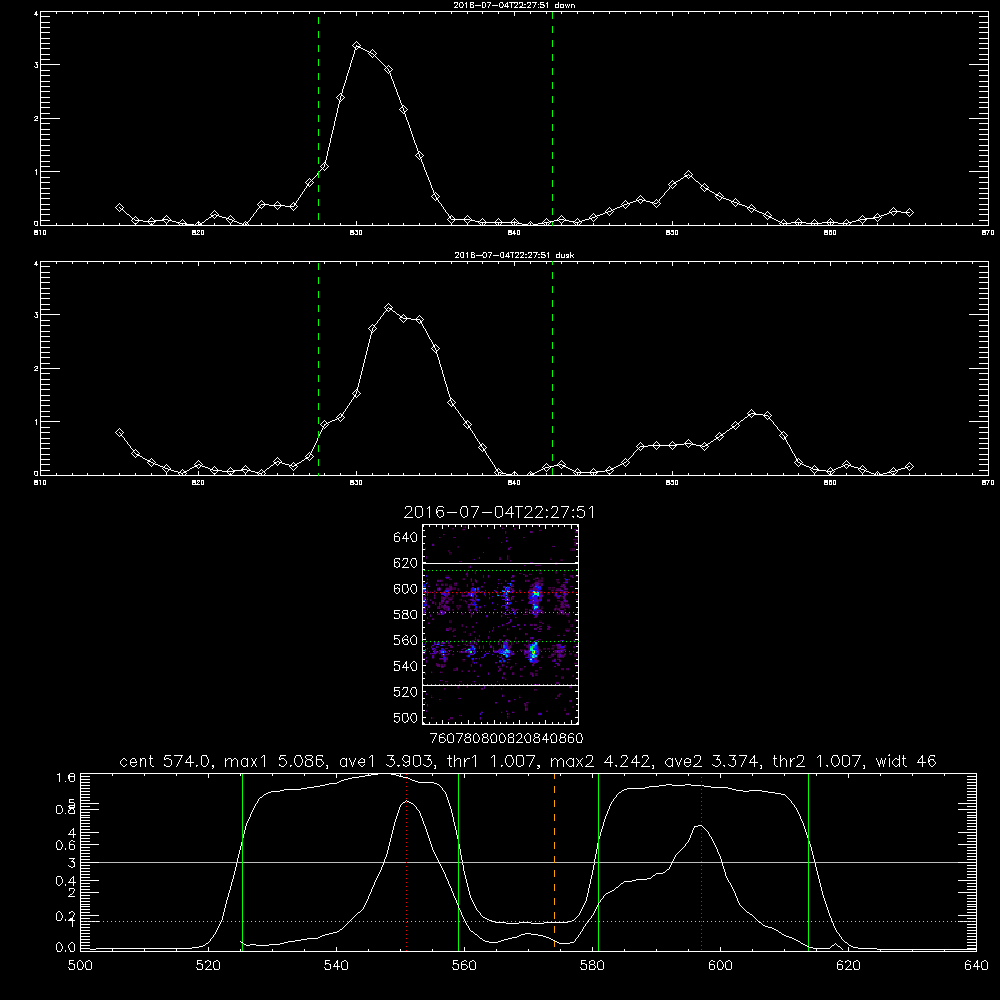The image size is (1000, 1000).
Task: Select the 'ave2 3.374' value in stats line
Action: pyautogui.click(x=712, y=761)
